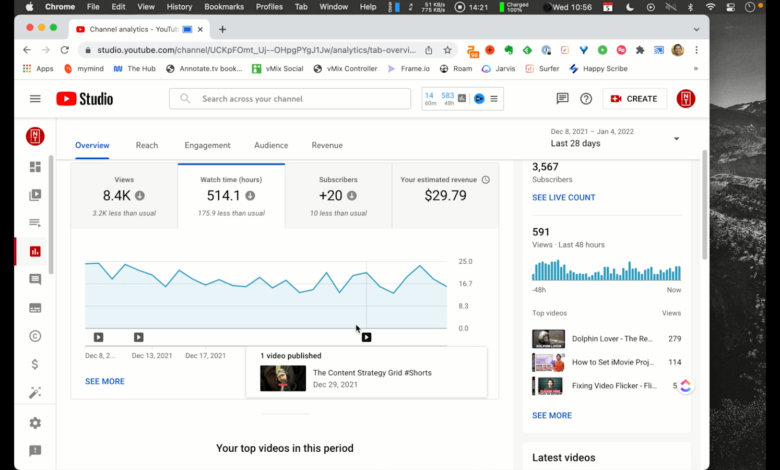Switch to the Reach tab
The width and height of the screenshot is (780, 470).
click(x=147, y=145)
